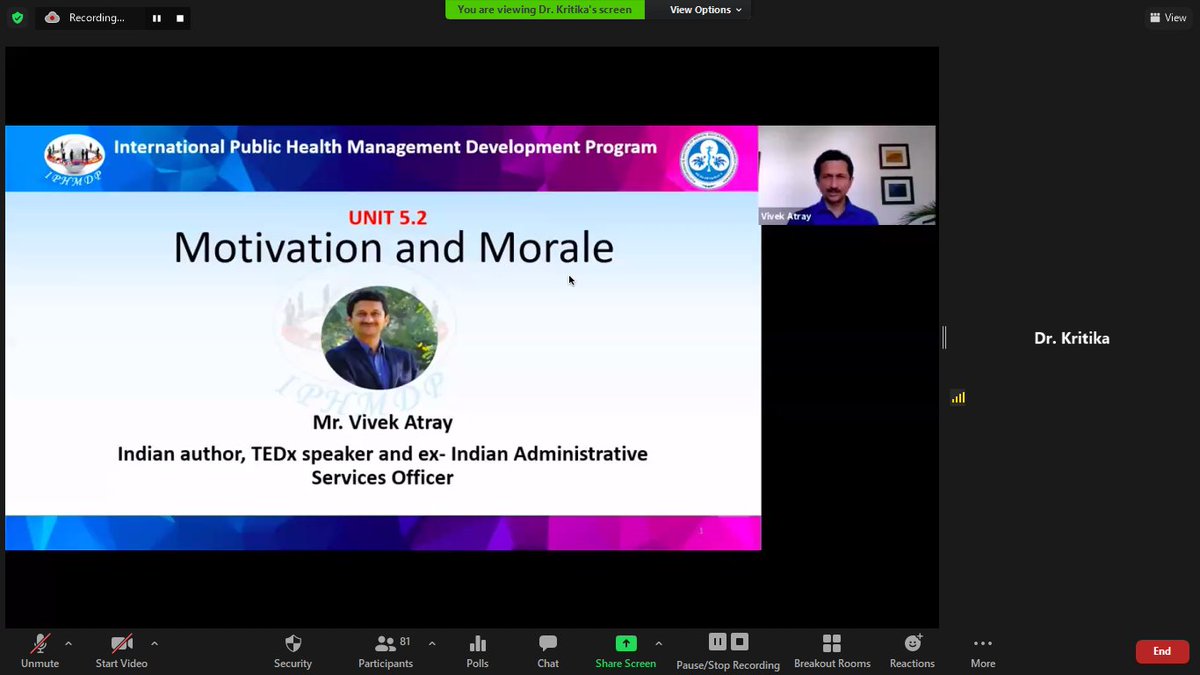Click the red End meeting button

[1162, 651]
